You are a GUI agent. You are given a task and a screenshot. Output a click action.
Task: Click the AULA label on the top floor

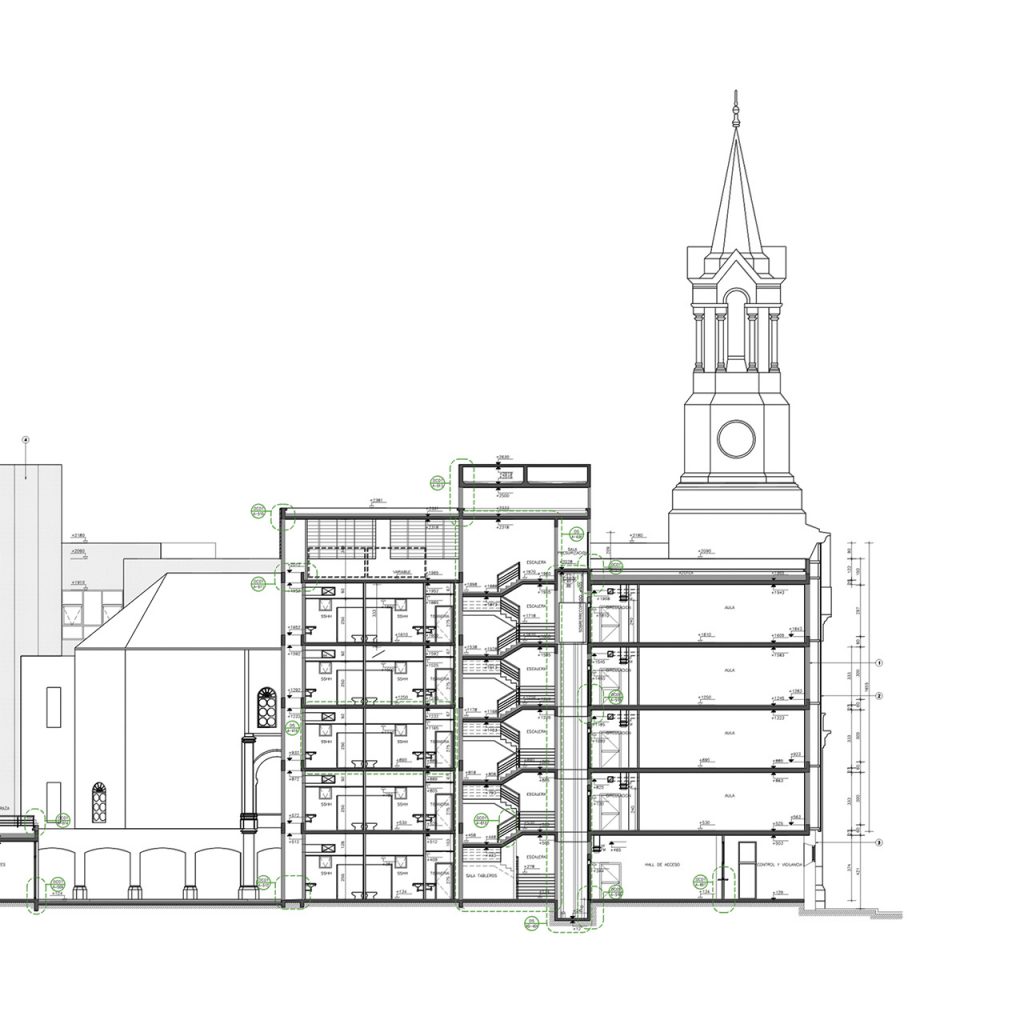(x=729, y=606)
